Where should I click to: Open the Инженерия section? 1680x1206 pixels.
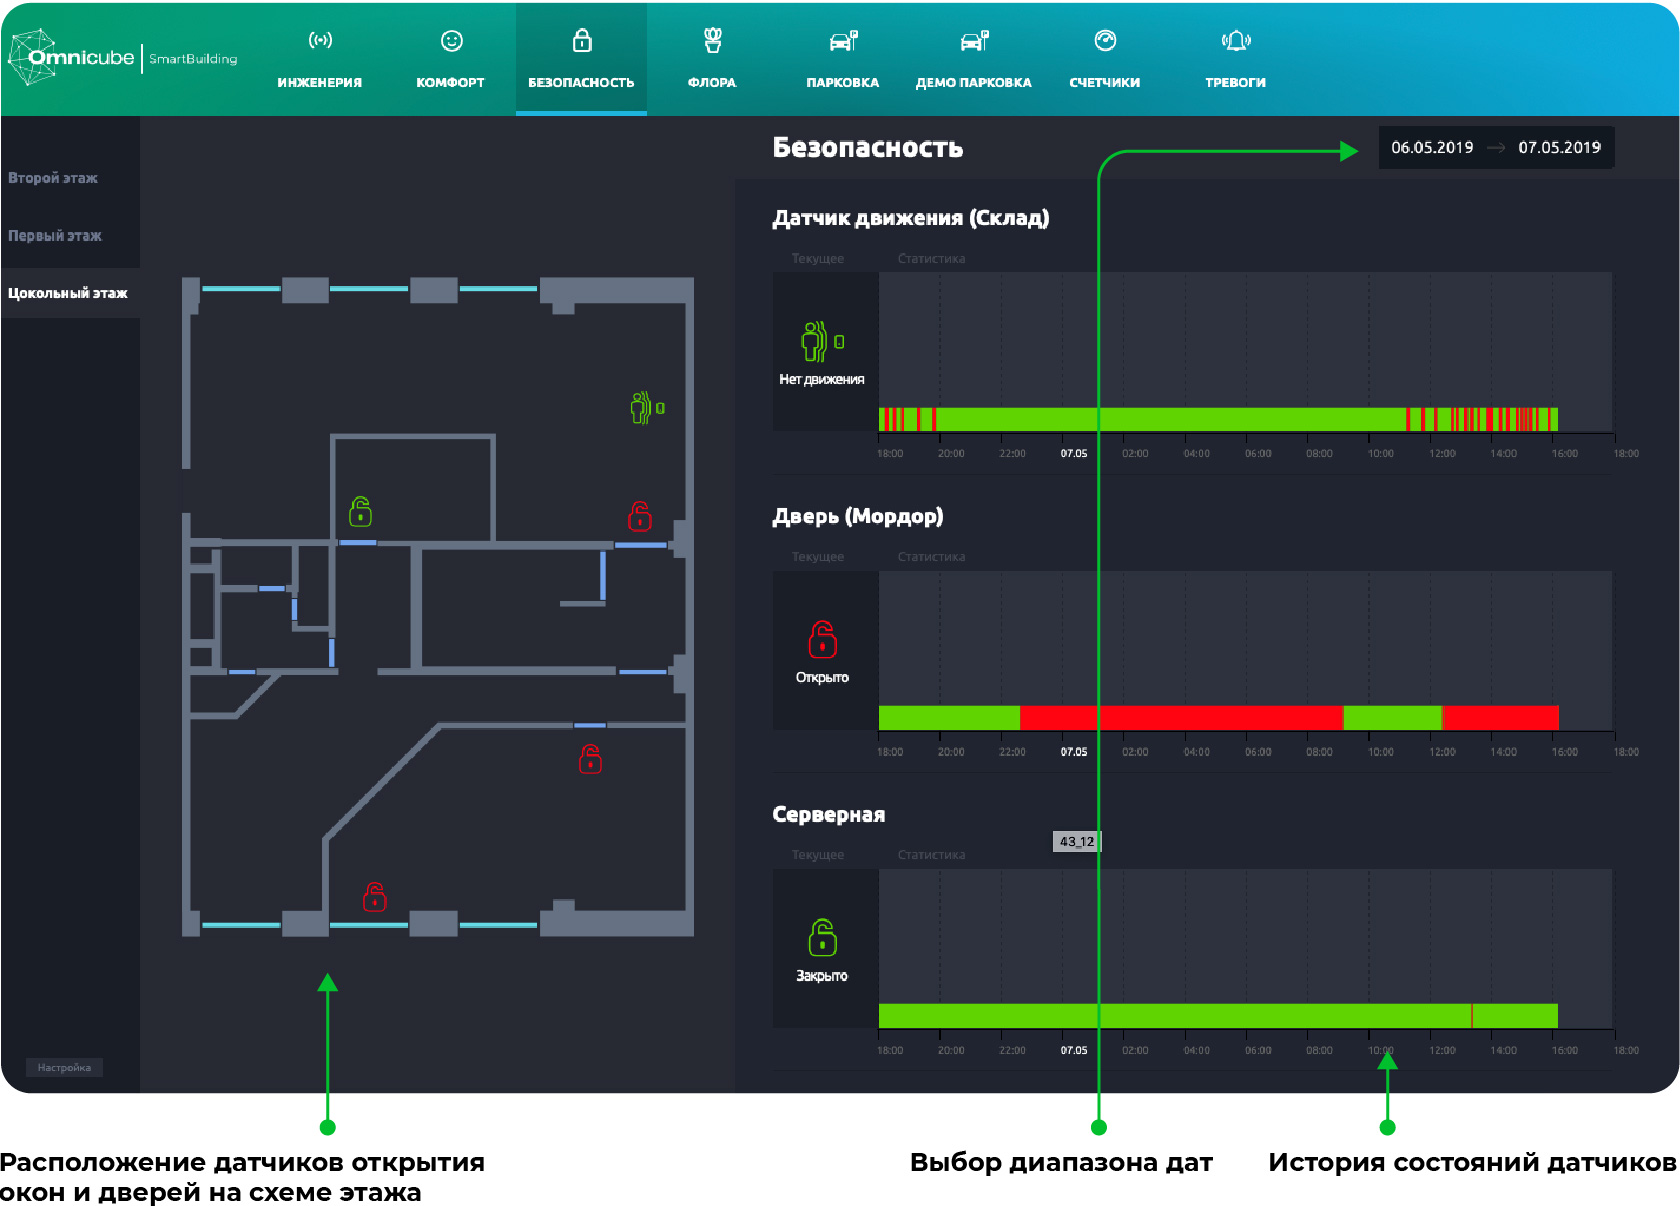pos(320,59)
